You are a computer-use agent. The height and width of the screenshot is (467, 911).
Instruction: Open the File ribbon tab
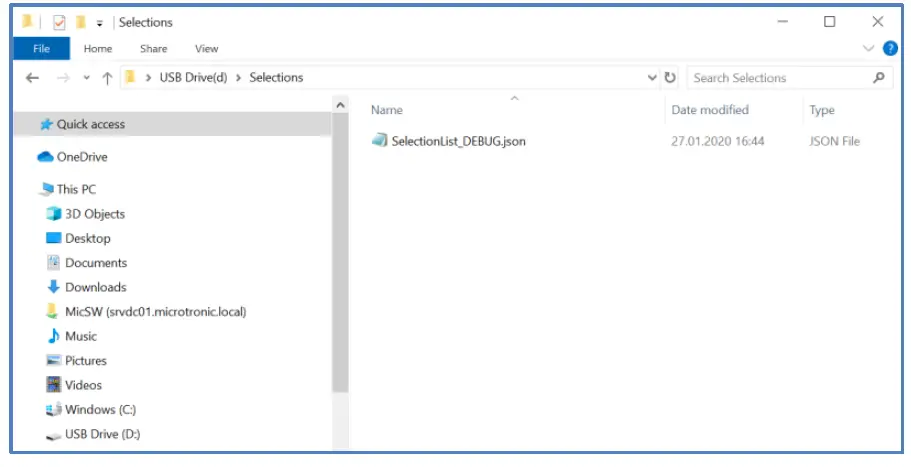pyautogui.click(x=41, y=49)
